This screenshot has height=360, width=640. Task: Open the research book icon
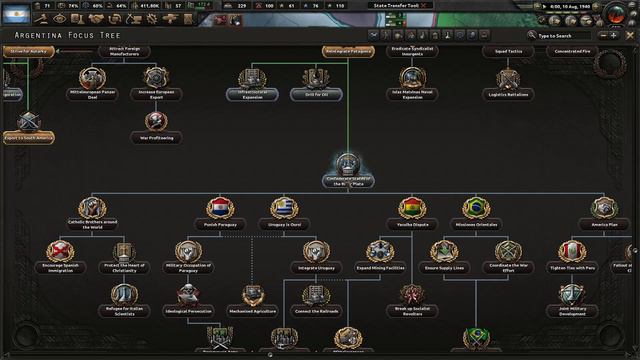(x=77, y=19)
